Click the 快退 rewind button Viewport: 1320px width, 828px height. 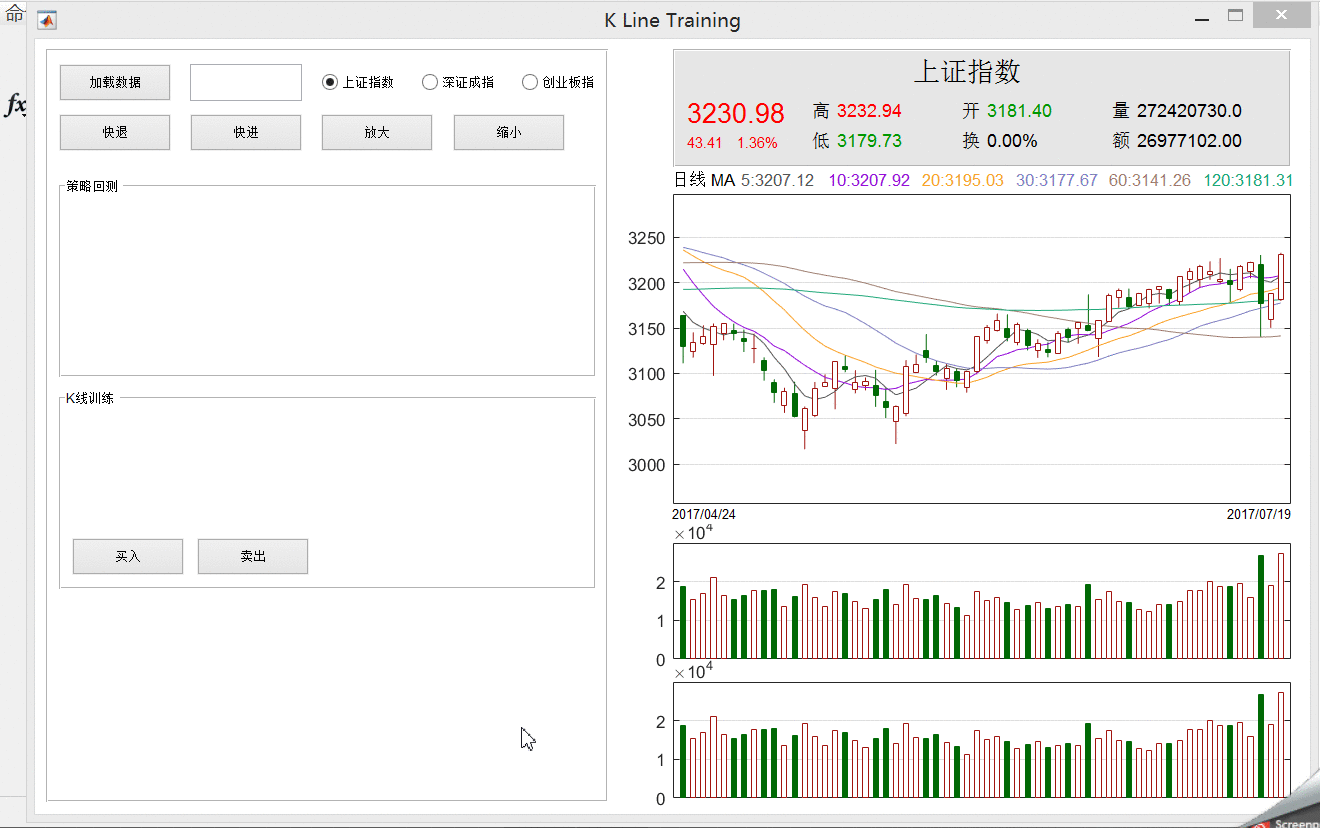(x=115, y=132)
